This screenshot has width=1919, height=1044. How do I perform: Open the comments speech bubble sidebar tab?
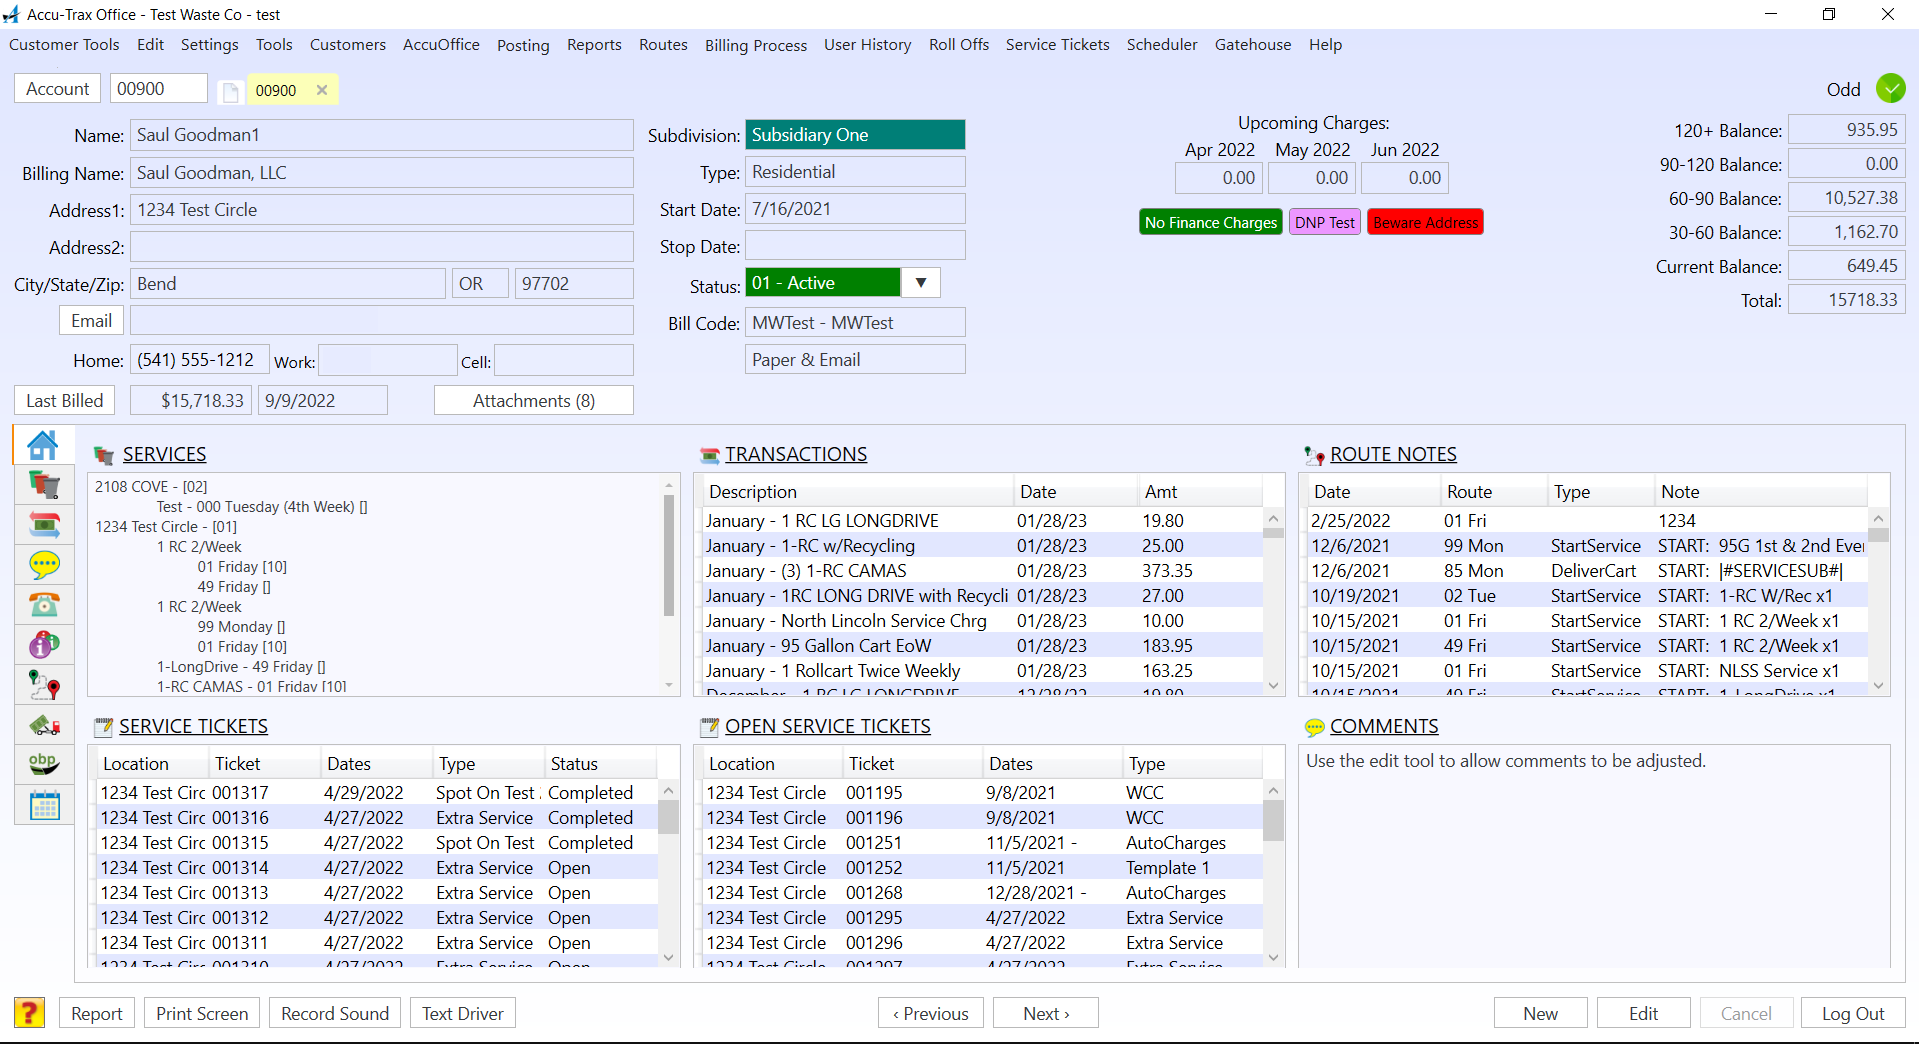(x=44, y=565)
